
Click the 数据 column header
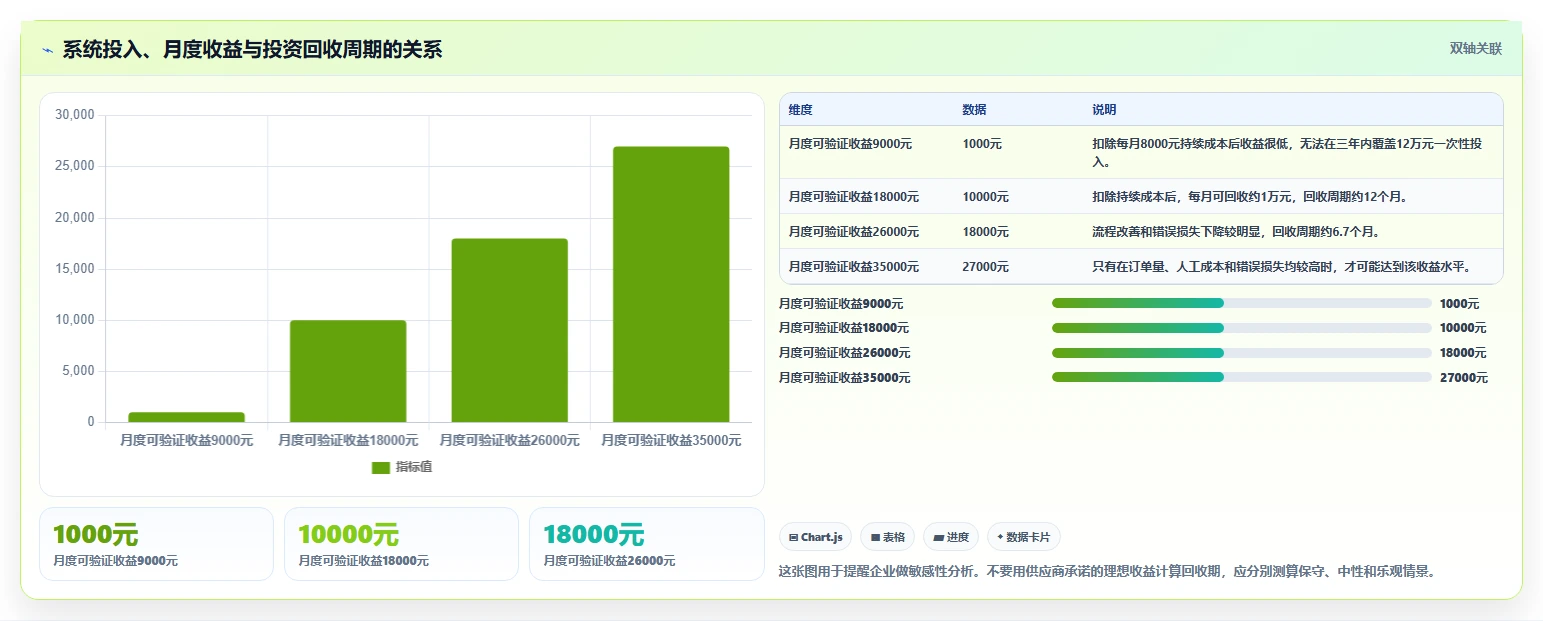point(974,110)
